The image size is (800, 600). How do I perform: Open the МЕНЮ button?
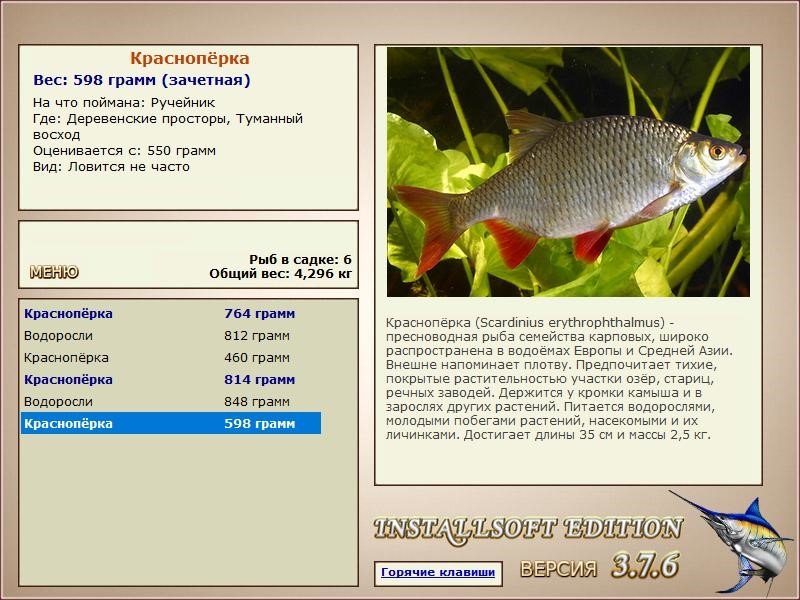(x=54, y=272)
